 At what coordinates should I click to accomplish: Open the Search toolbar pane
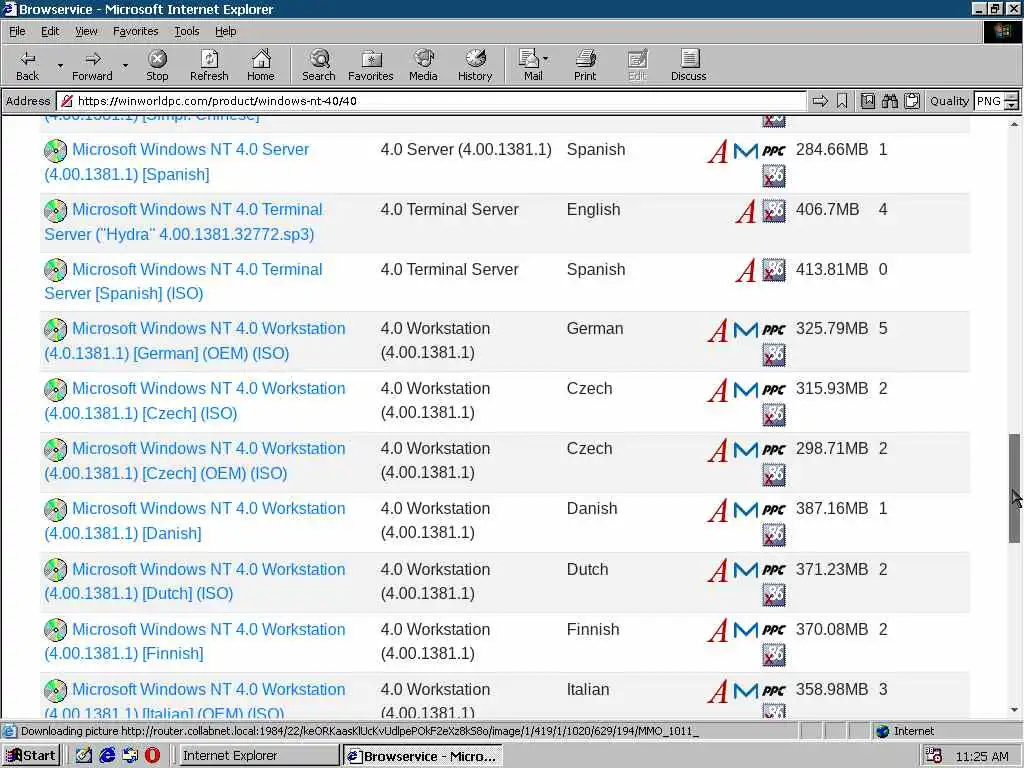point(319,65)
